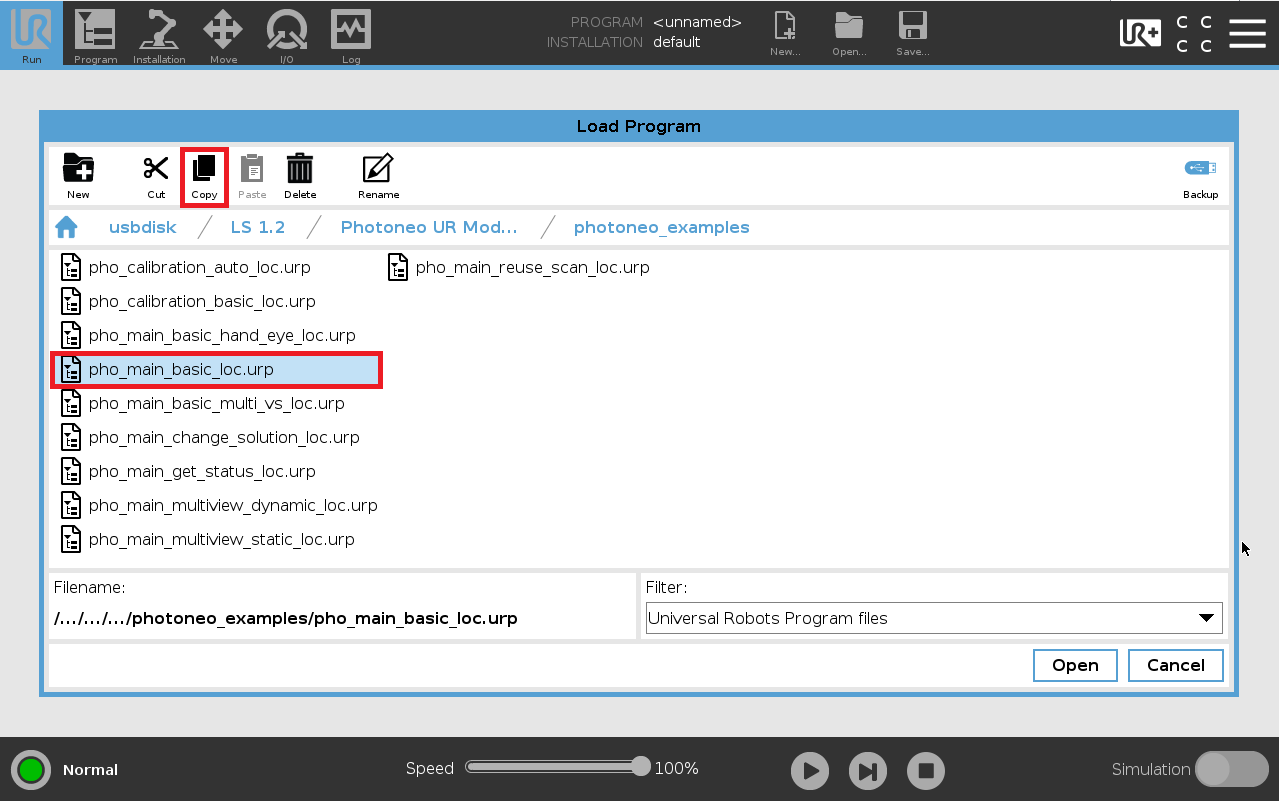Click the Open... folder icon in header
The height and width of the screenshot is (801, 1279).
coord(849,34)
